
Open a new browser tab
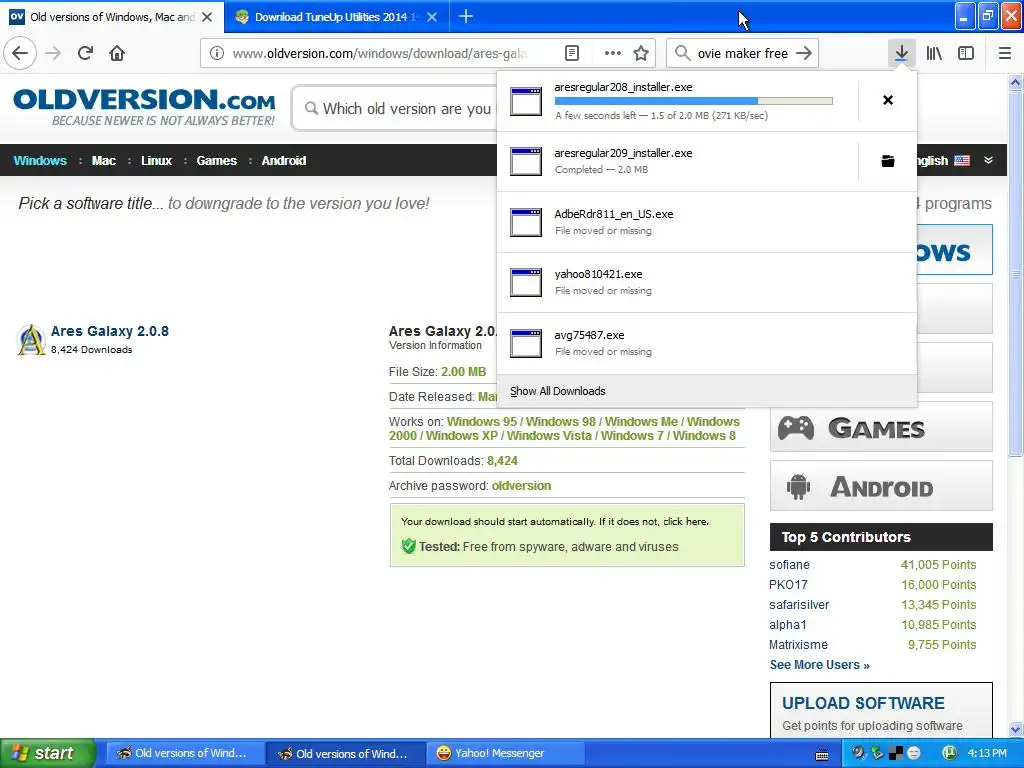(x=466, y=16)
